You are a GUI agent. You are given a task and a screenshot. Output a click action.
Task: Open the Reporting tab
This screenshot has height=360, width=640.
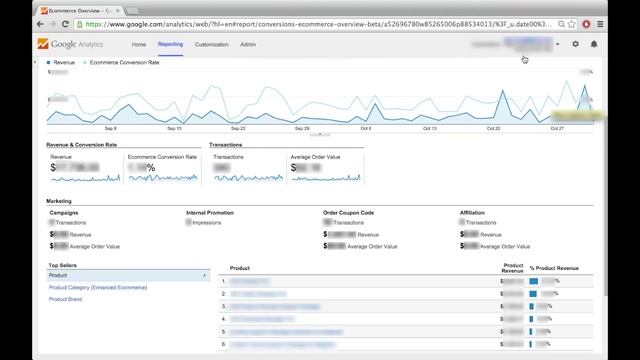[170, 44]
